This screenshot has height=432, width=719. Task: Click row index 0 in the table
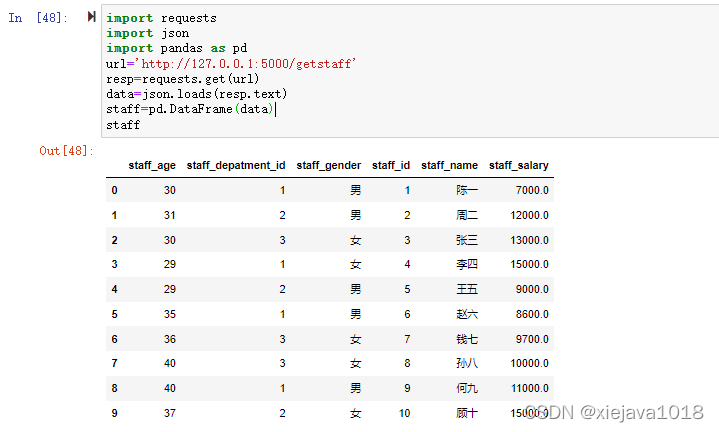coord(114,190)
